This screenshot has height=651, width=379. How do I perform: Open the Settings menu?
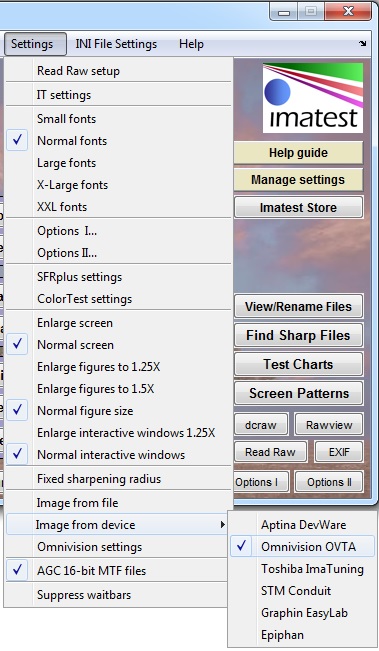35,44
